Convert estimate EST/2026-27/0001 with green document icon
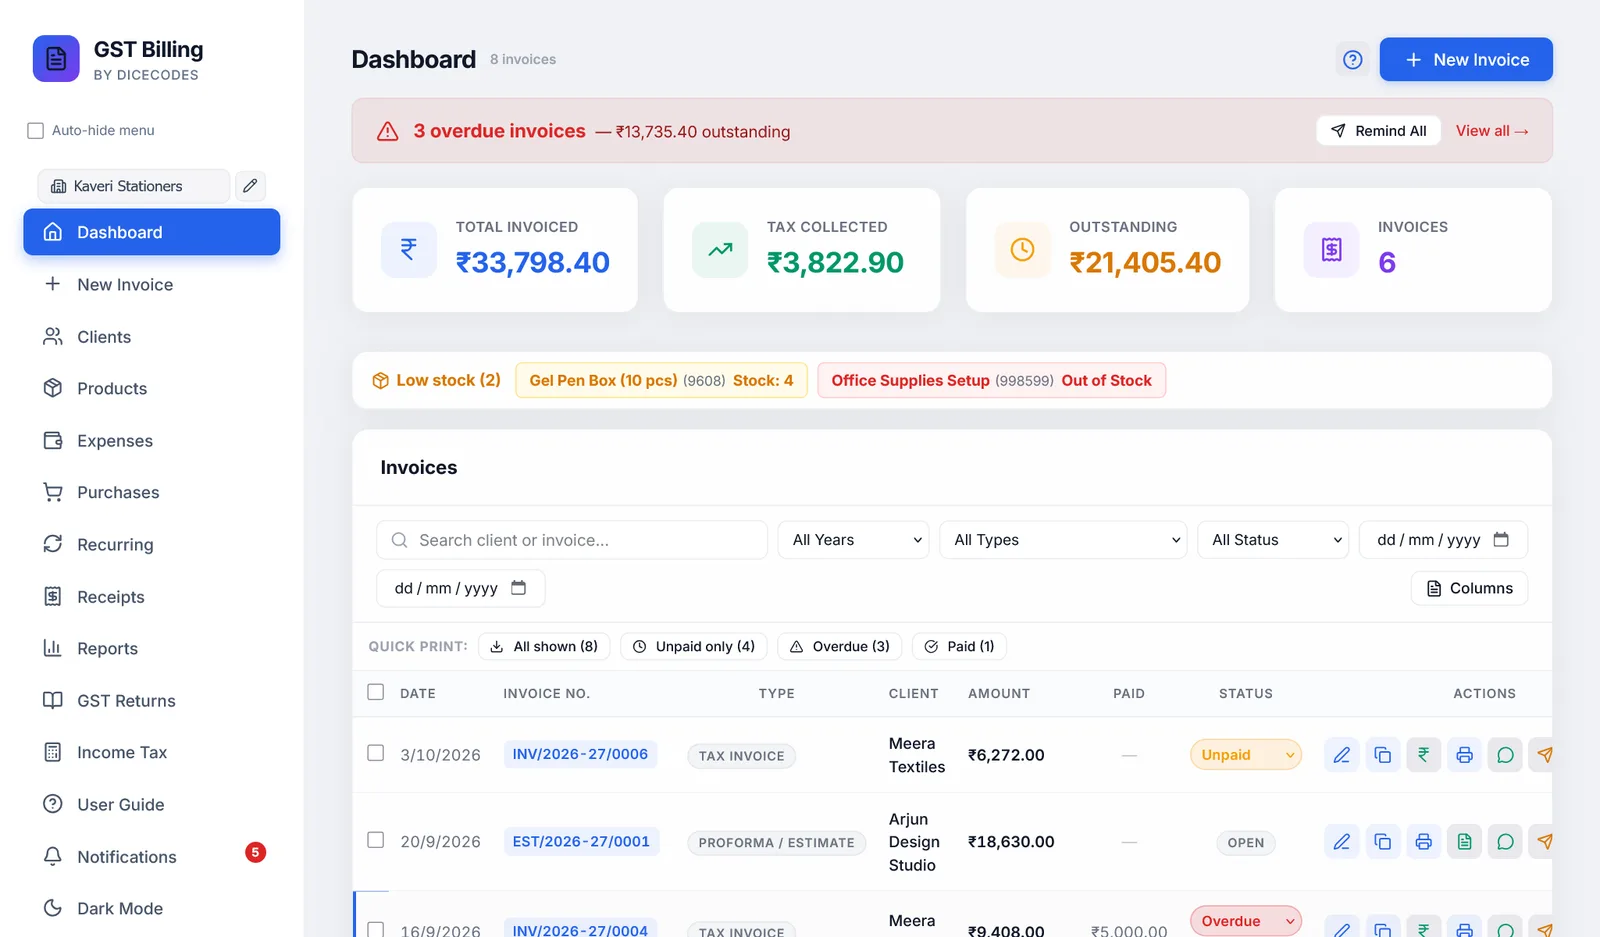 pyautogui.click(x=1464, y=842)
